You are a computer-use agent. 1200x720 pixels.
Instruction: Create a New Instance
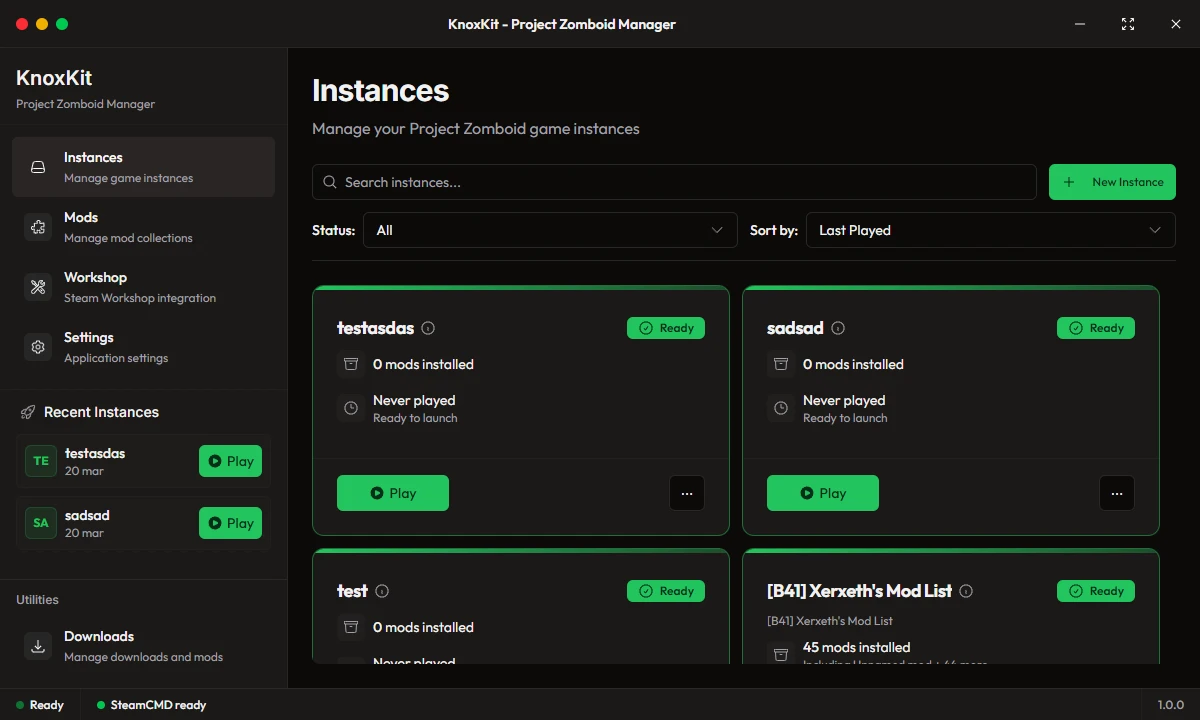tap(1112, 182)
